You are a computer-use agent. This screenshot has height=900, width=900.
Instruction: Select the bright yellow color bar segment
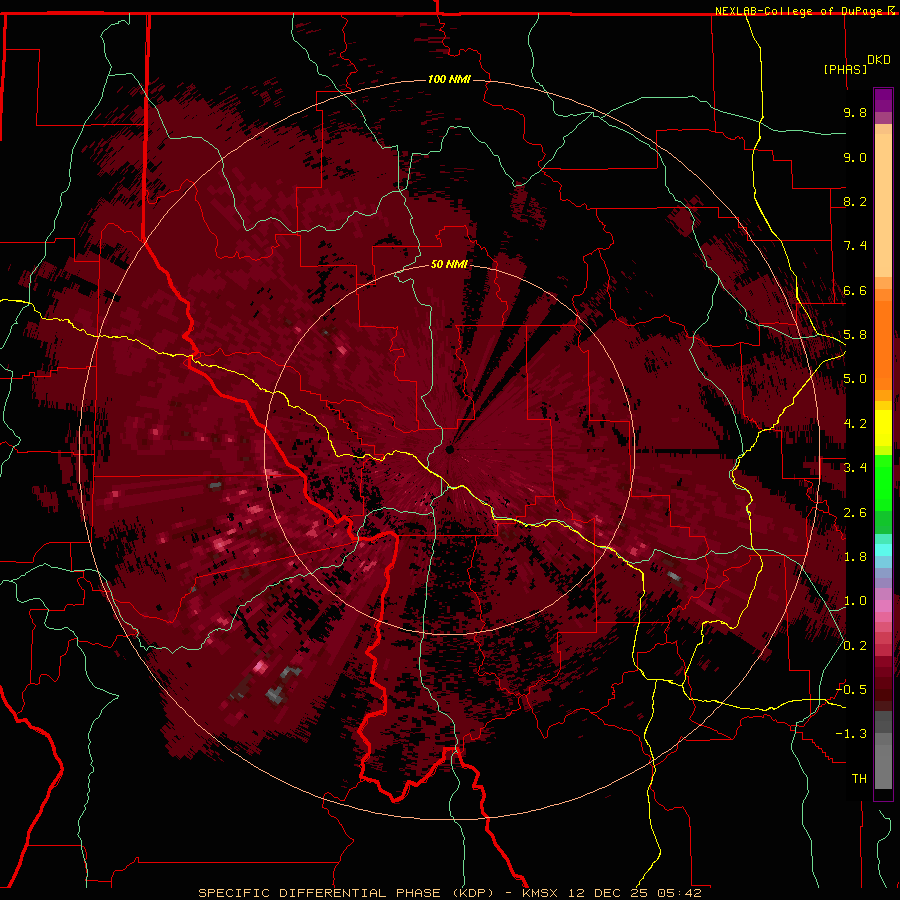(x=883, y=428)
